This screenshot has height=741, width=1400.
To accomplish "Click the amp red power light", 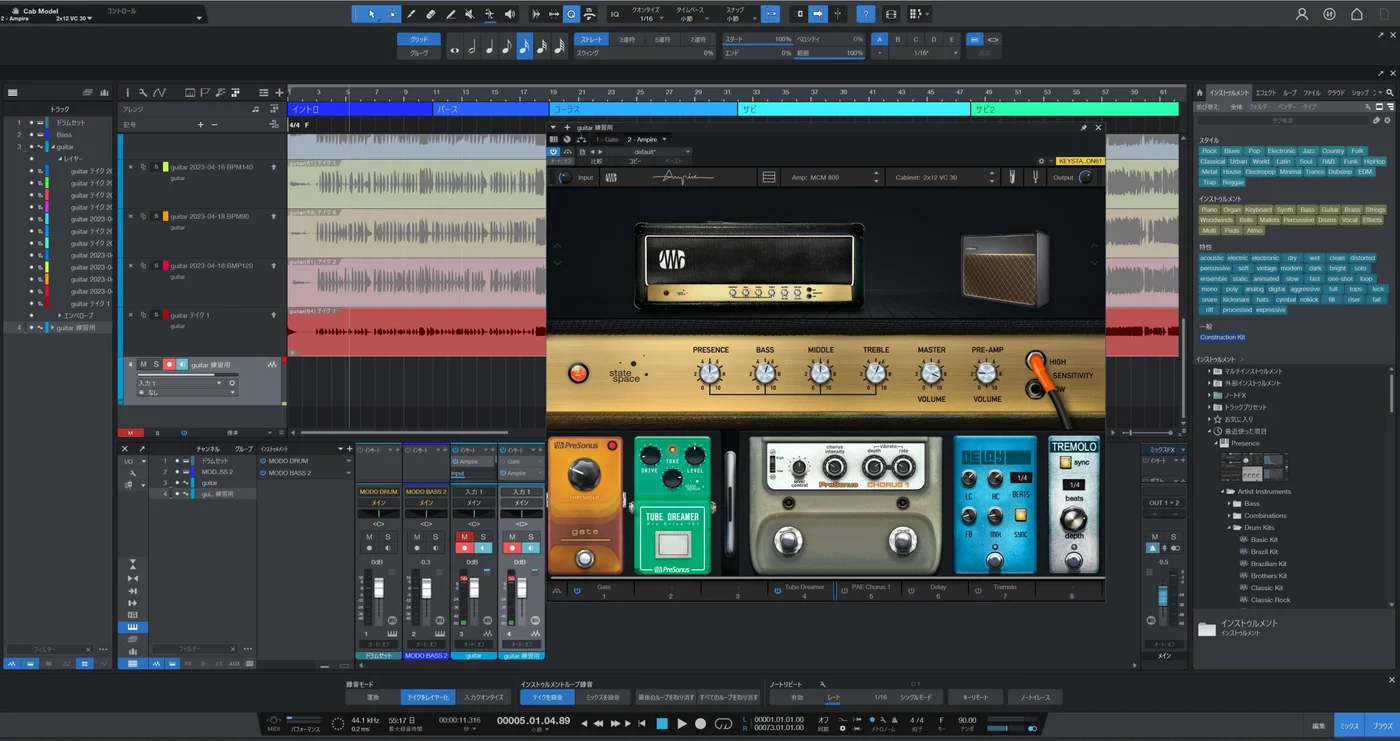I will (578, 374).
